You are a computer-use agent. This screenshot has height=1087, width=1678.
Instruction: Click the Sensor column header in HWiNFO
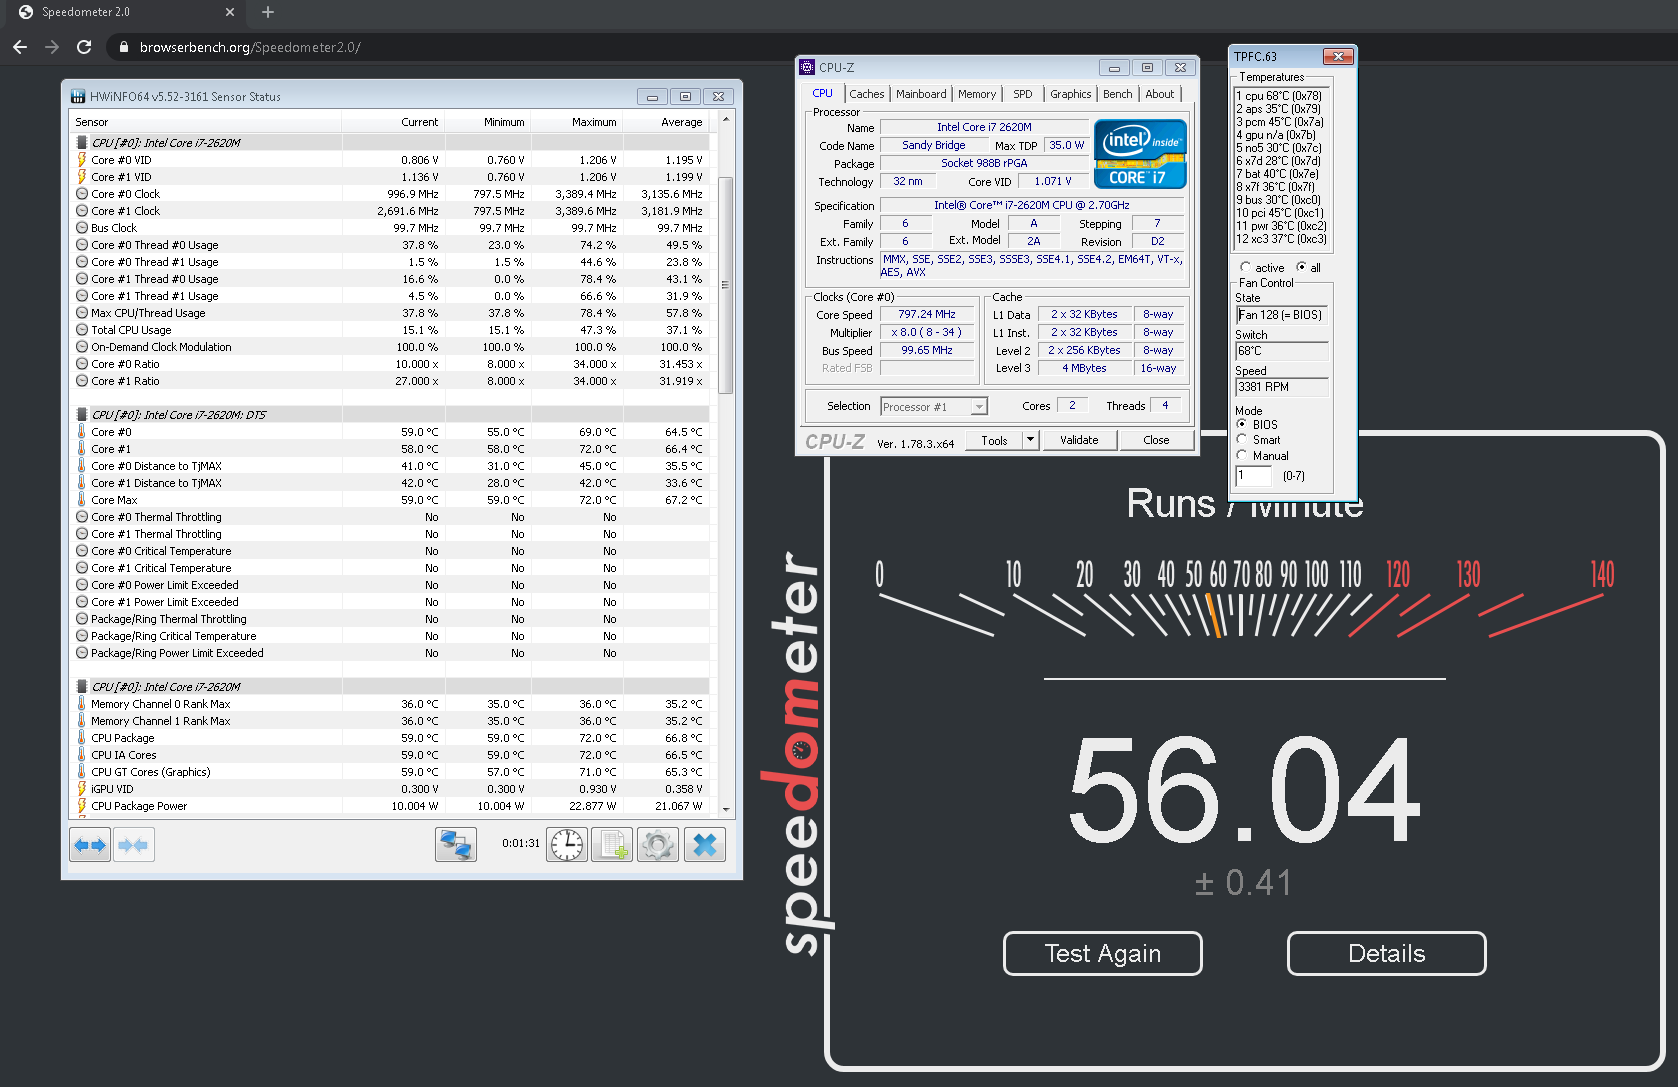(206, 122)
